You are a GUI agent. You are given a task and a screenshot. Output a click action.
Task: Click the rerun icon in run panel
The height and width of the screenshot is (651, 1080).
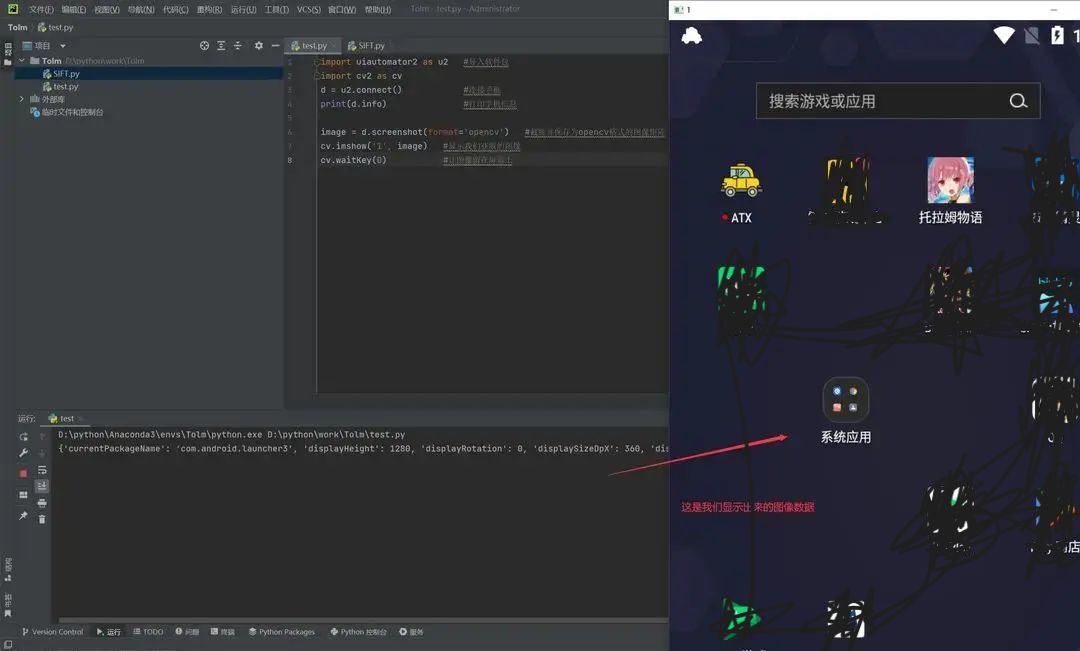click(x=23, y=437)
